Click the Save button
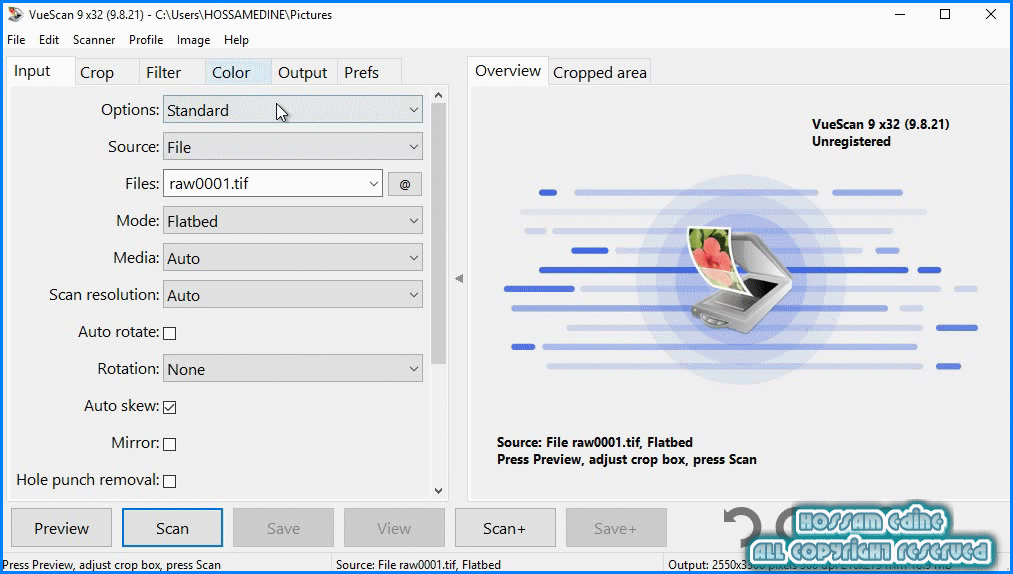1013x574 pixels. click(x=284, y=528)
